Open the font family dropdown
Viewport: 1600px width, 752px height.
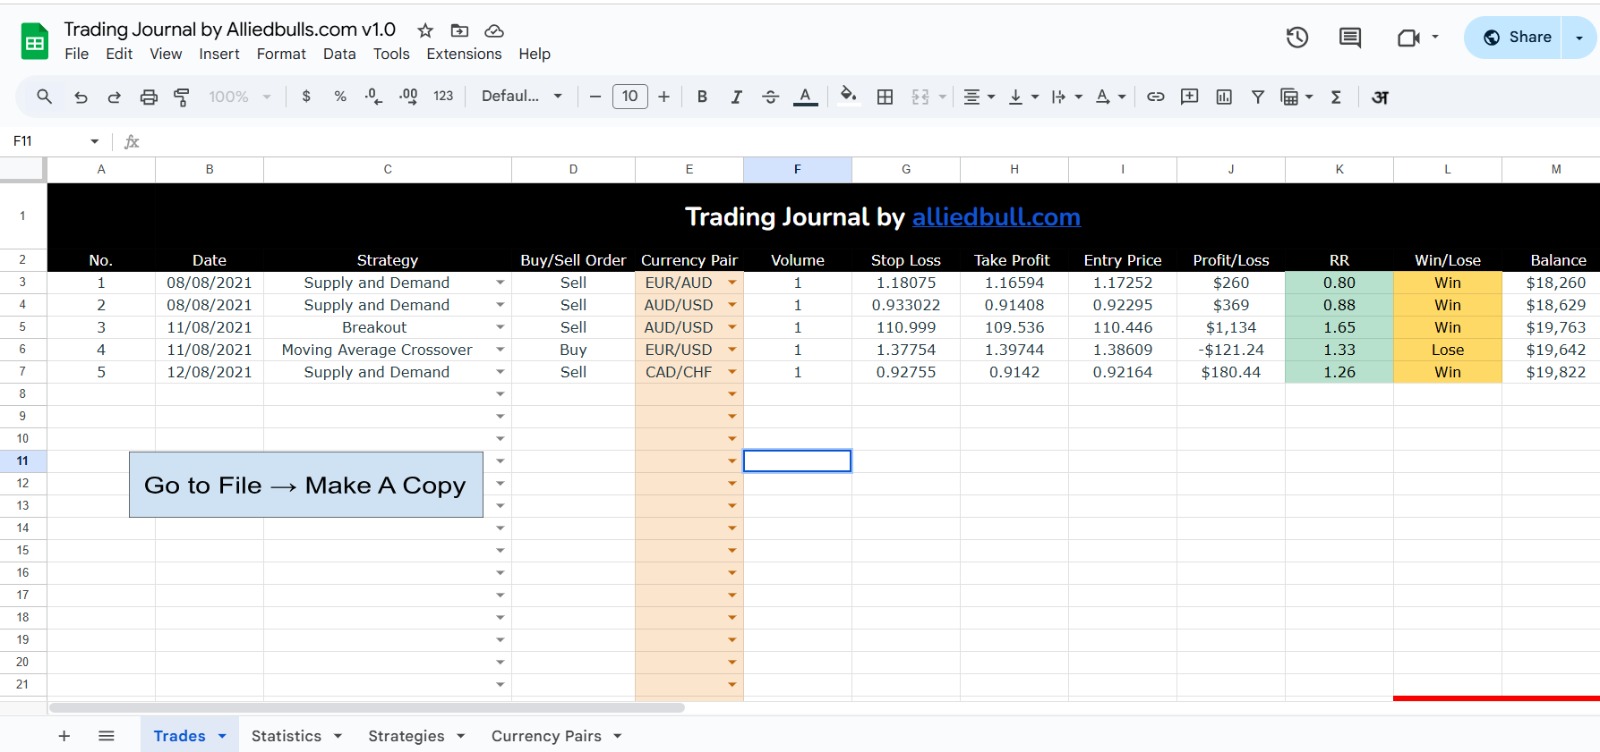coord(521,97)
